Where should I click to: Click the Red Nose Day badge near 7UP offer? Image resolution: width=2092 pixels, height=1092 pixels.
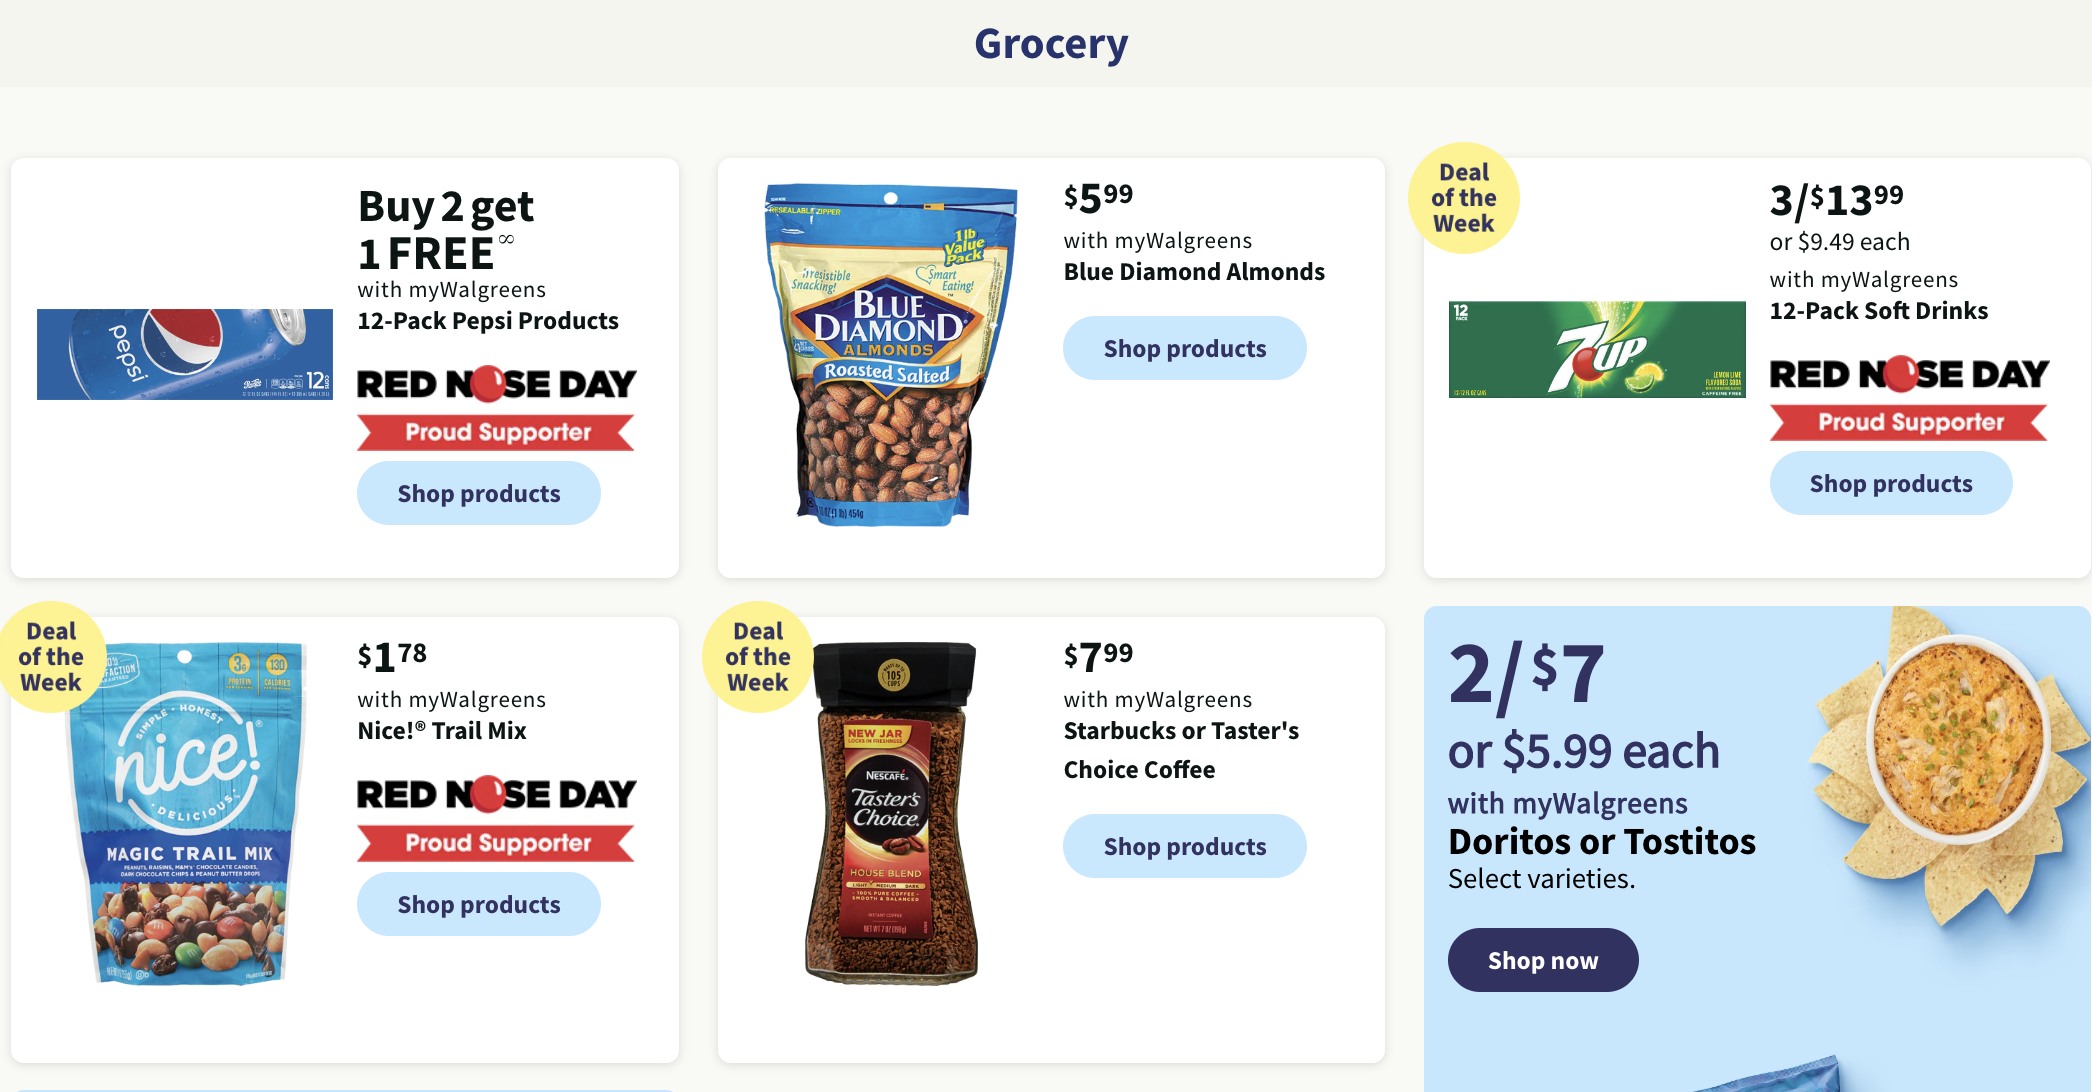coord(1908,395)
